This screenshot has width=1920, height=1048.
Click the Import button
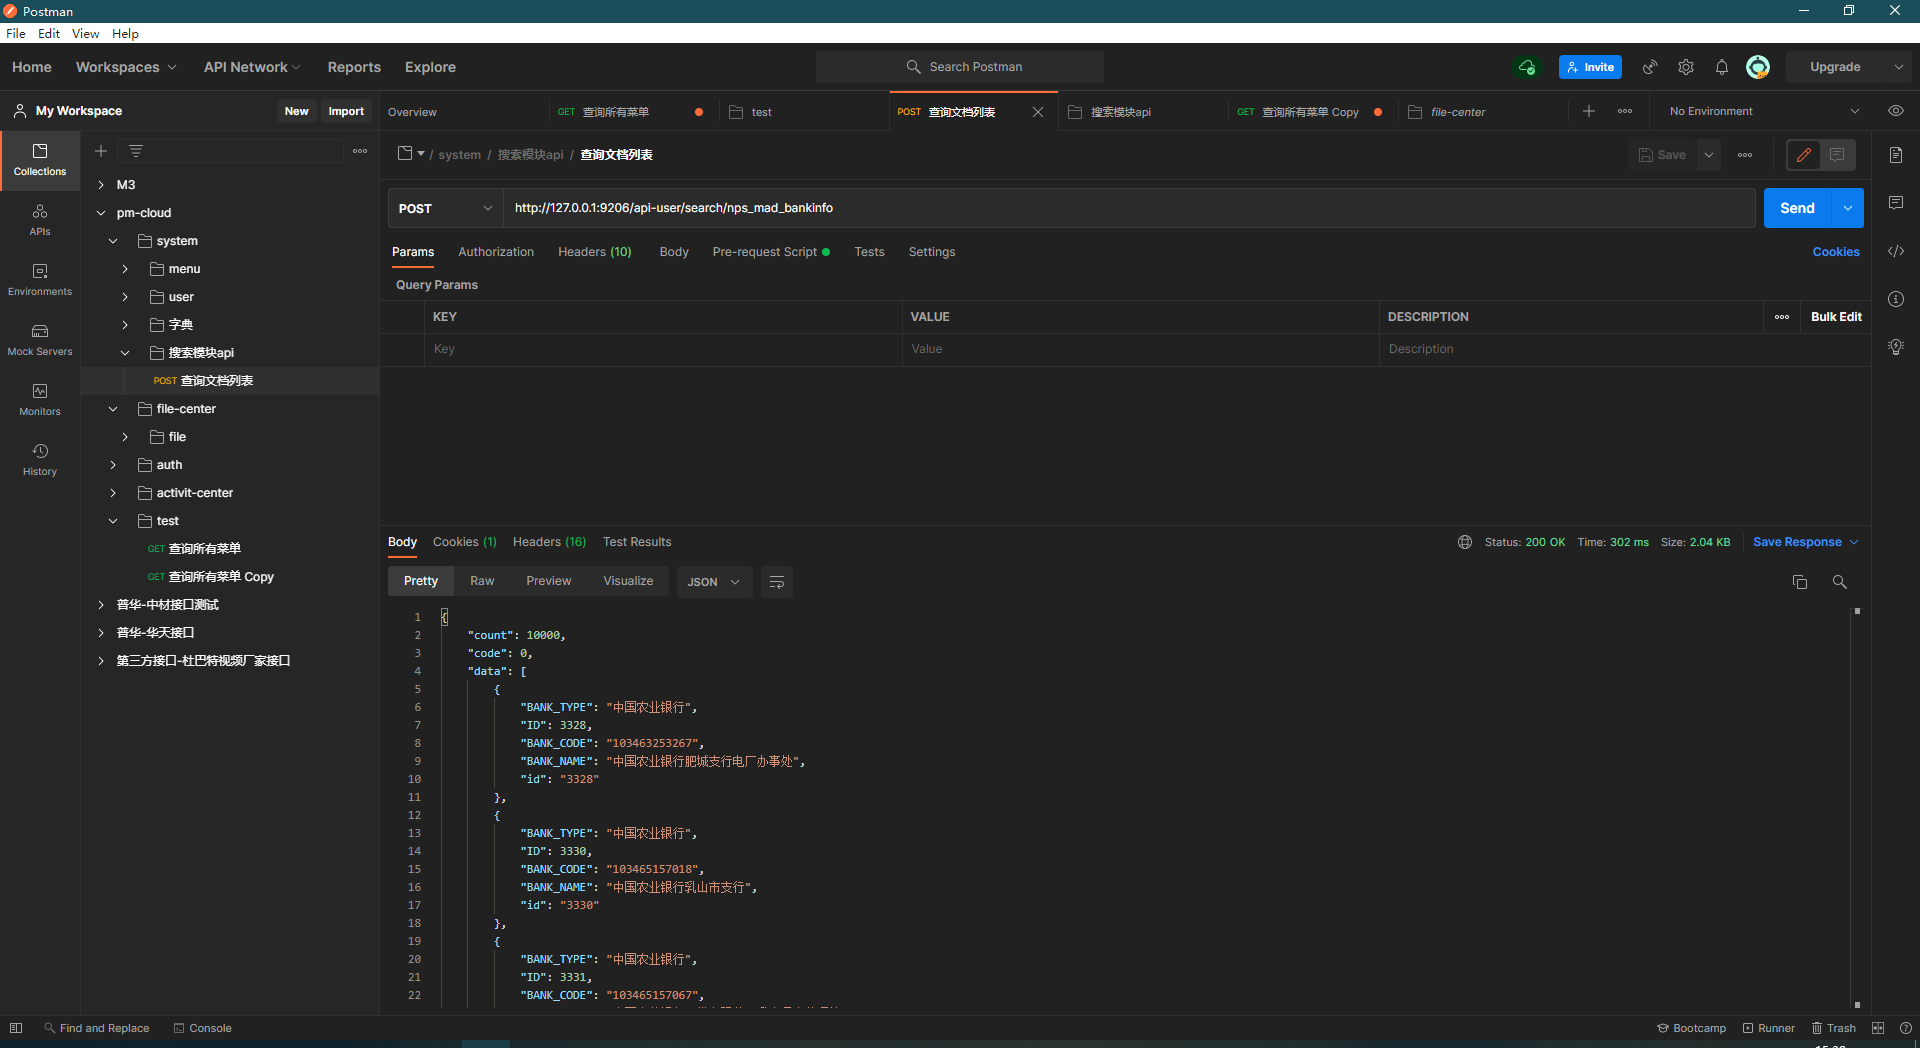346,111
